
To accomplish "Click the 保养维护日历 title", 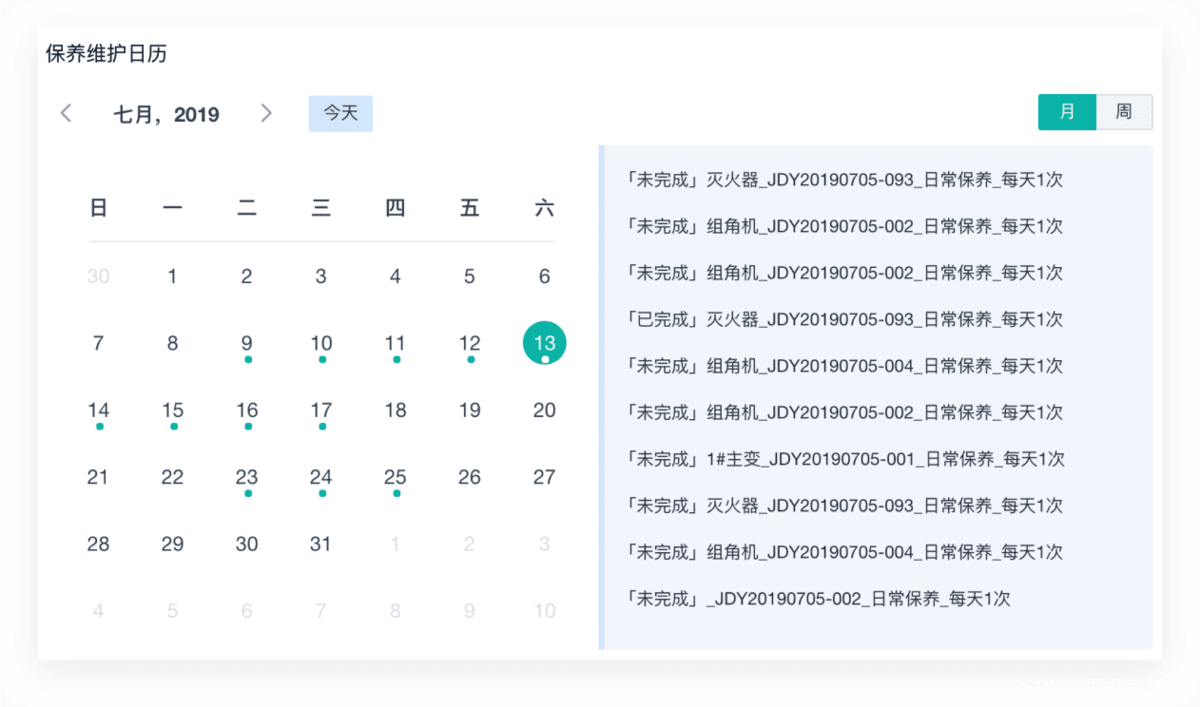I will click(x=106, y=54).
